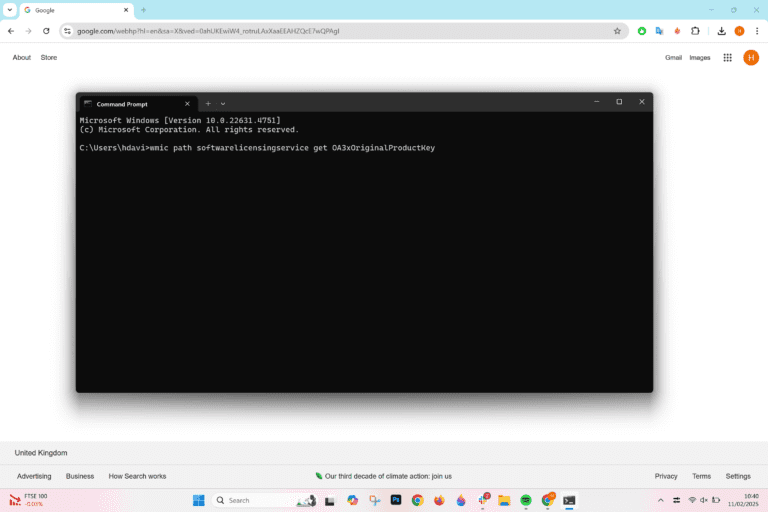Bookmark this page with the star icon
Image resolution: width=768 pixels, height=512 pixels.
[x=617, y=31]
